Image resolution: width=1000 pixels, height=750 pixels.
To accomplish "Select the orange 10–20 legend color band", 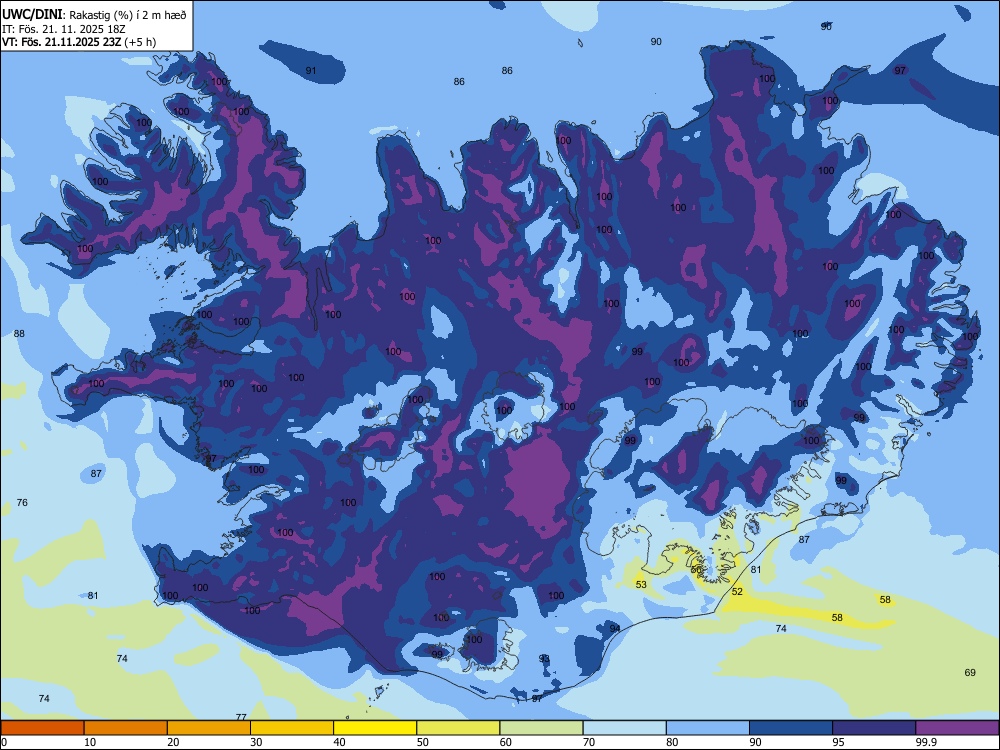I will tap(126, 728).
